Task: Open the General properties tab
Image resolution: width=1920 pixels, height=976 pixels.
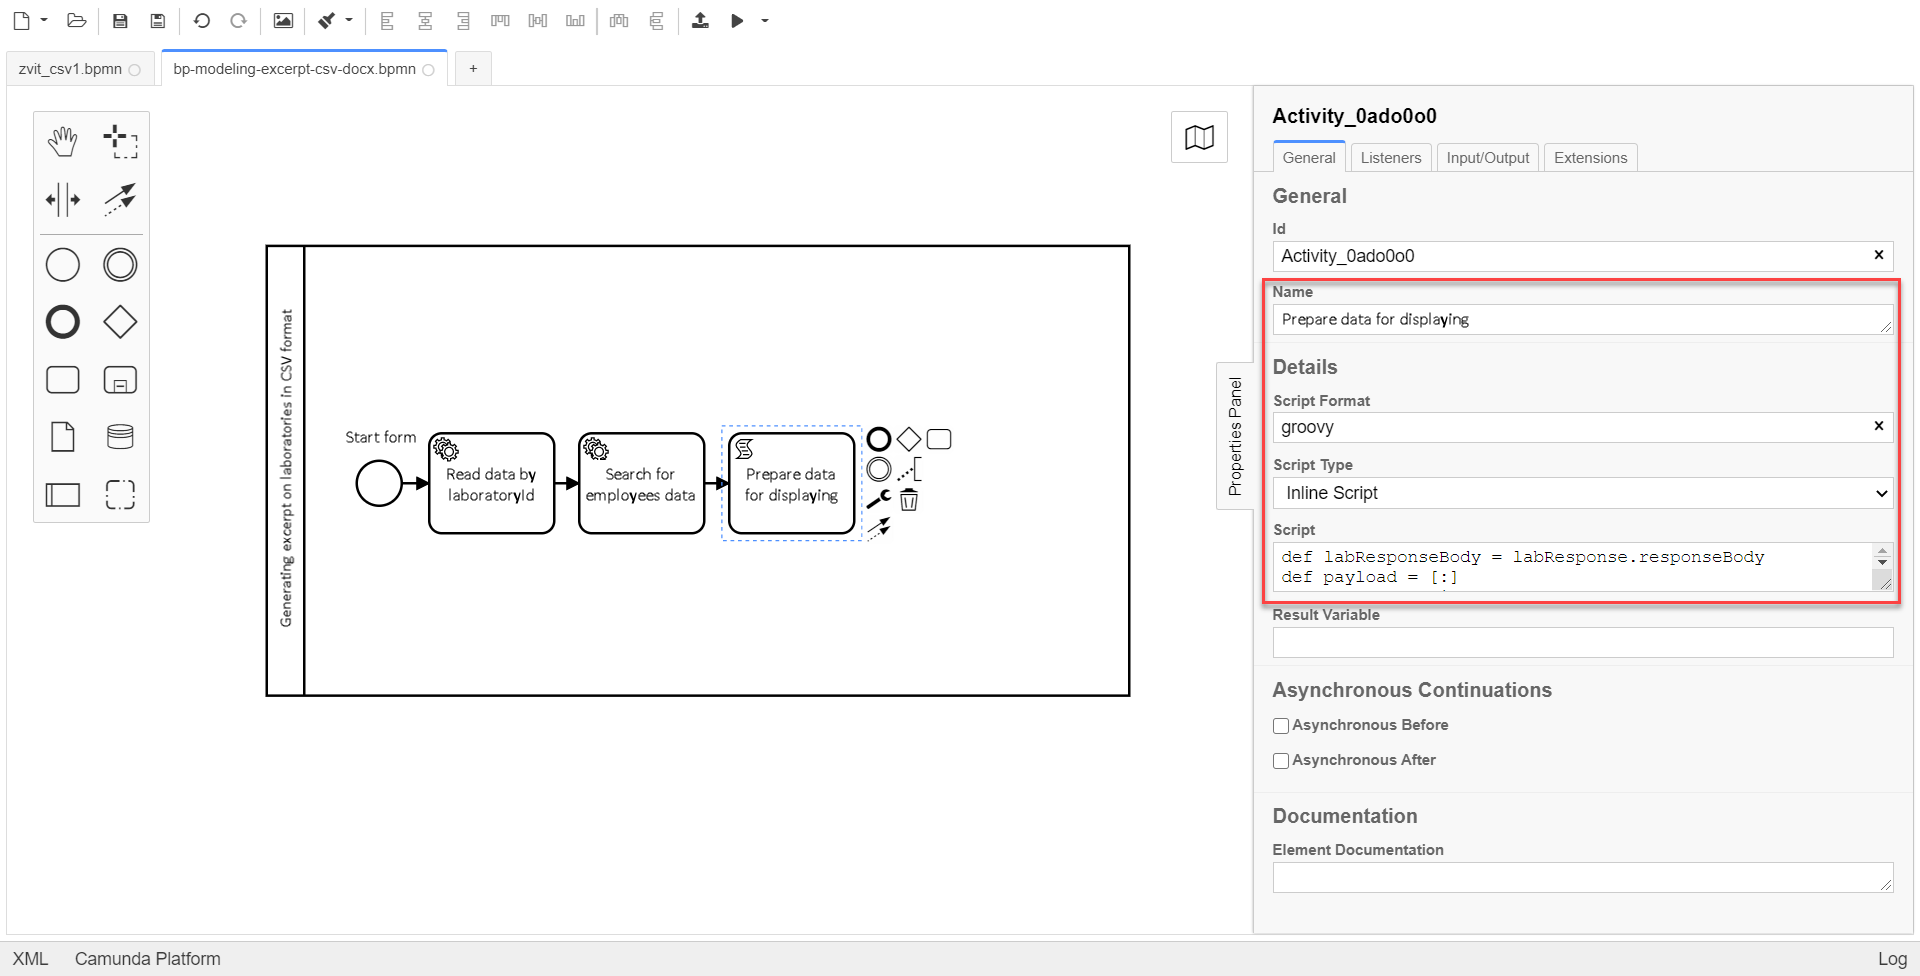Action: [1308, 158]
